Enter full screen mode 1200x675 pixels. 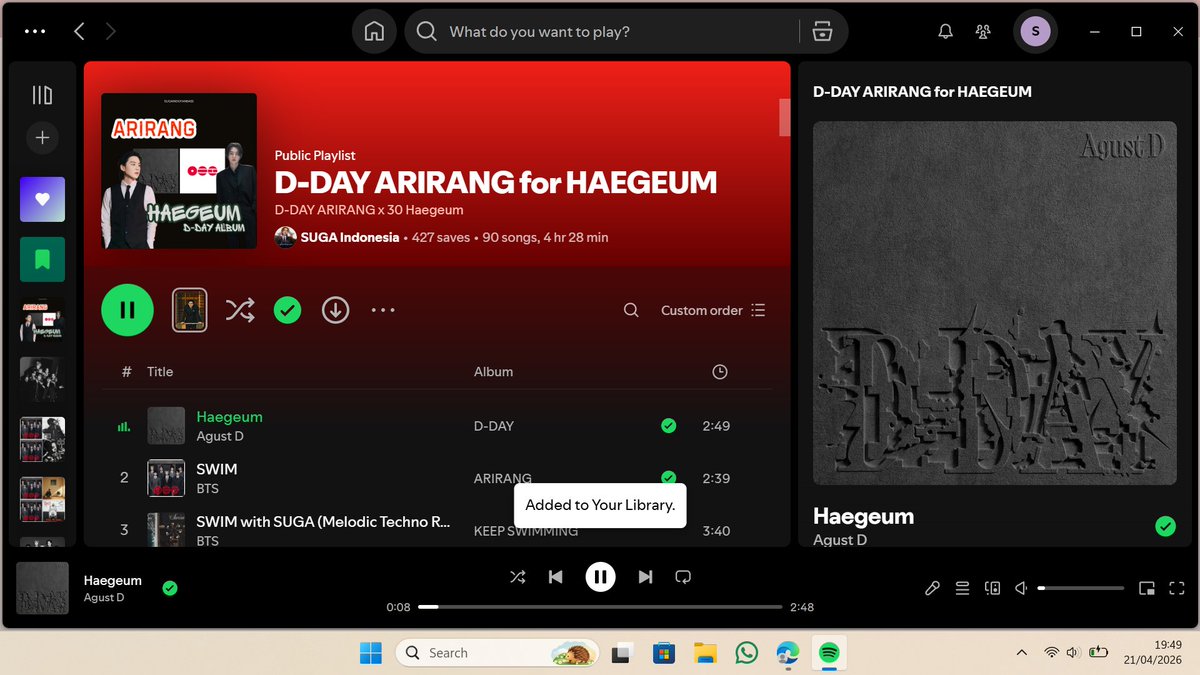tap(1177, 588)
